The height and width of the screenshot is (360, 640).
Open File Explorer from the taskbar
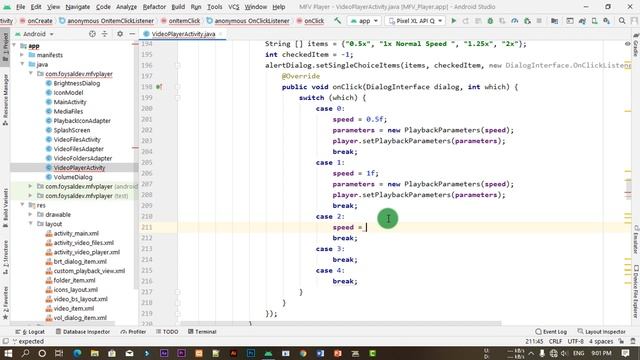tap(95, 353)
